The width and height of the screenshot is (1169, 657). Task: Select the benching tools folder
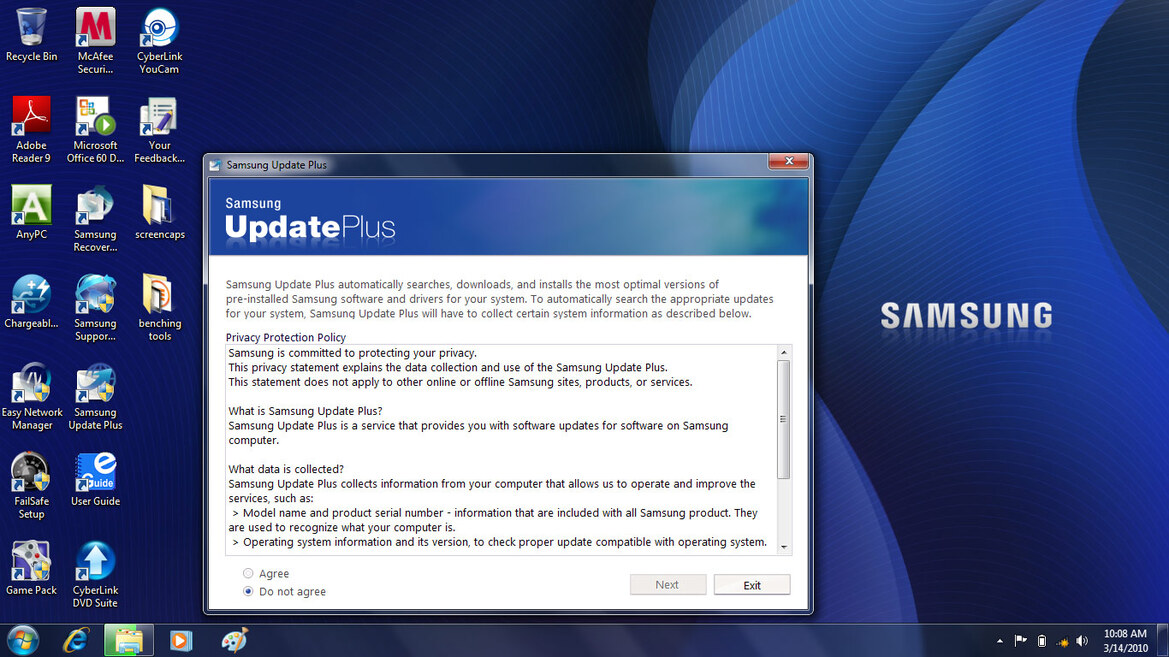160,308
